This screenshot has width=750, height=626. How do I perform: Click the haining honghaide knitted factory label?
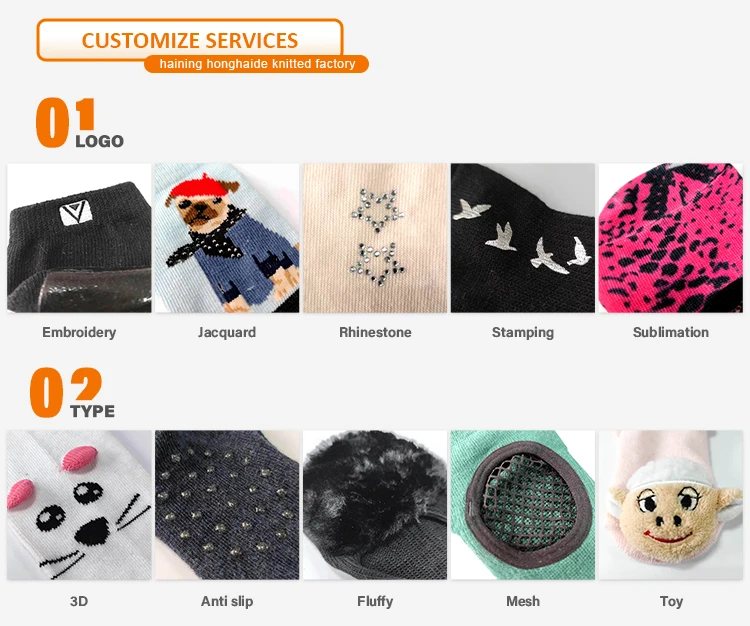[257, 64]
